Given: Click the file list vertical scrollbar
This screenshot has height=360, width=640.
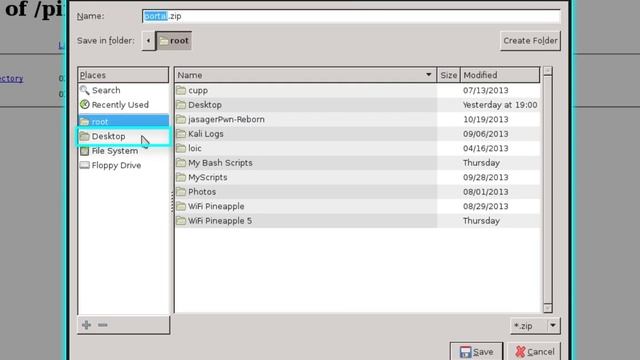Looking at the screenshot, I should (548, 190).
